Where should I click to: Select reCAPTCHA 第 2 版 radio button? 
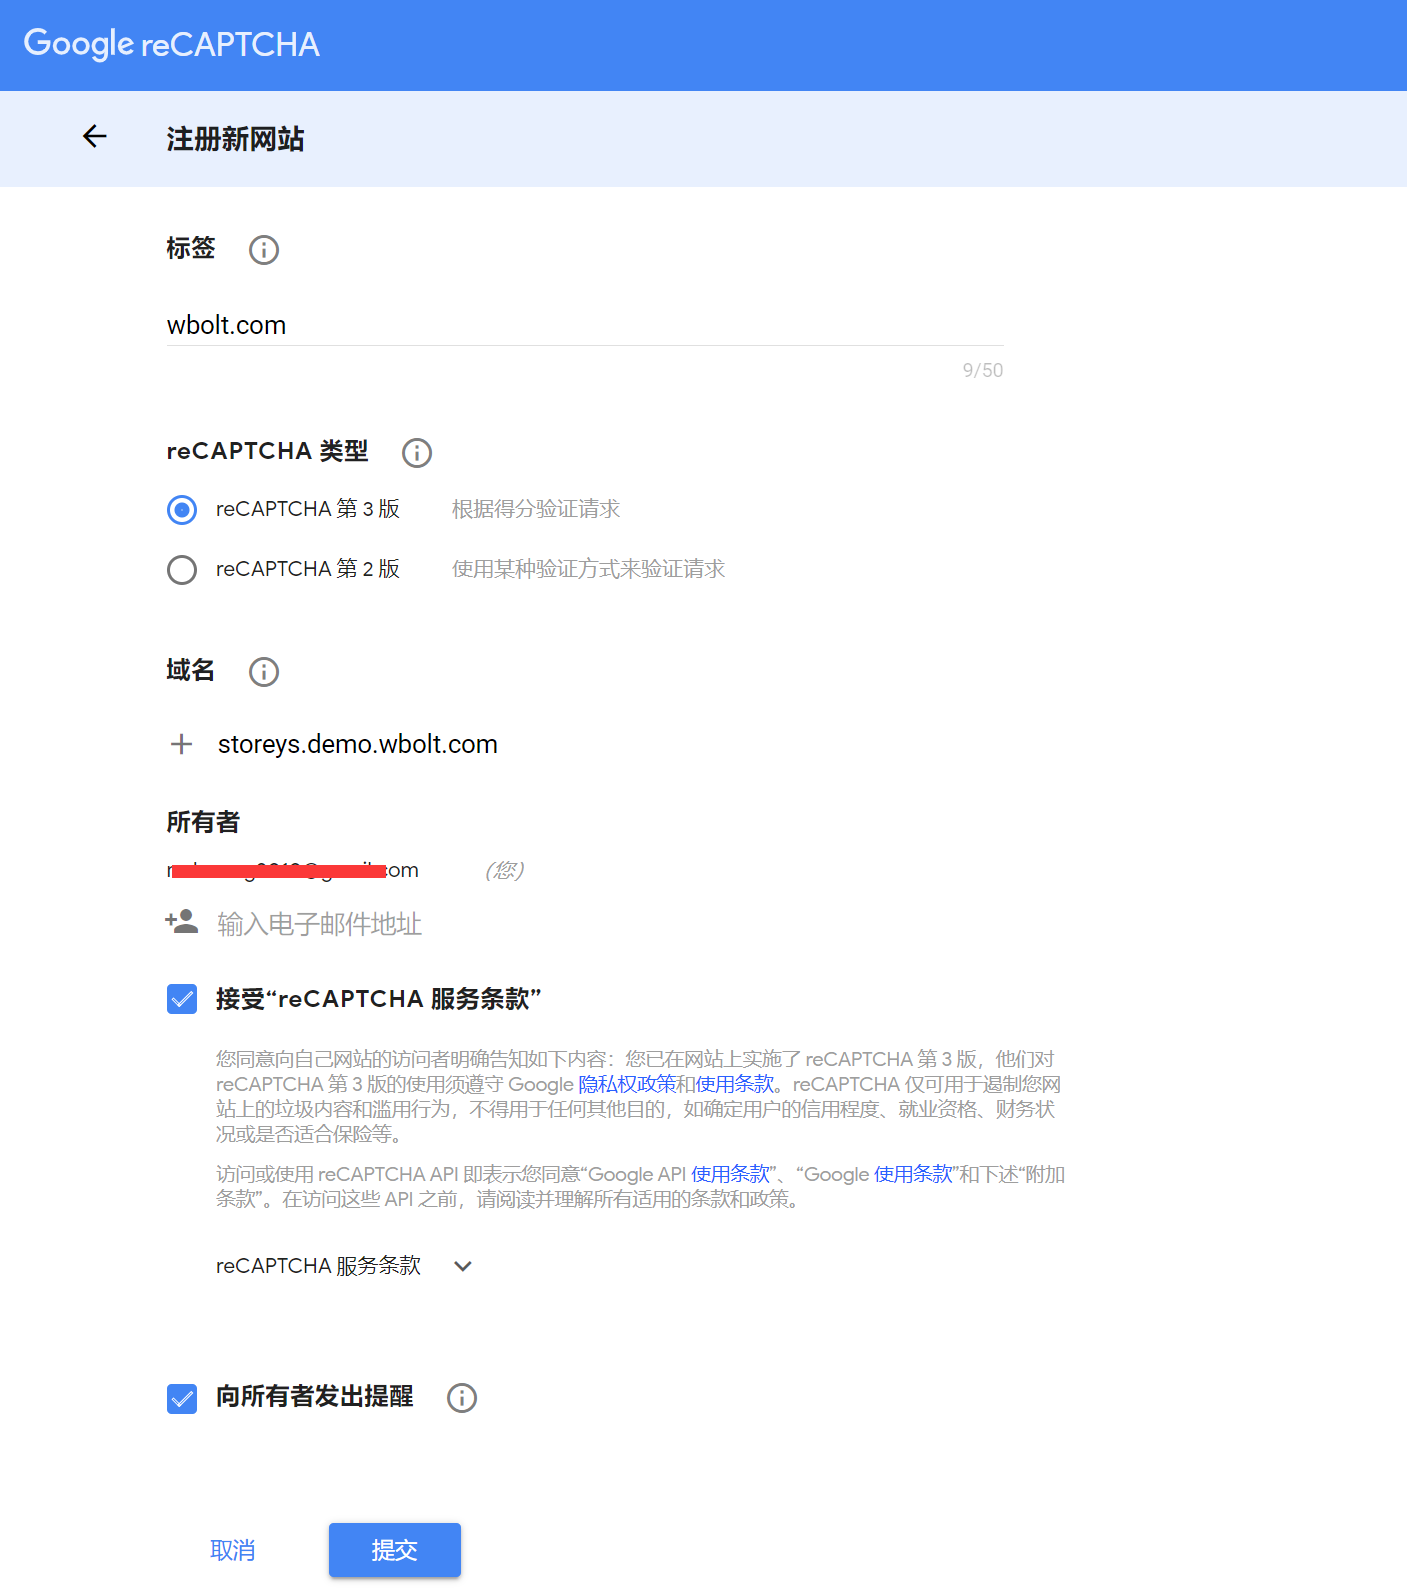tap(182, 570)
